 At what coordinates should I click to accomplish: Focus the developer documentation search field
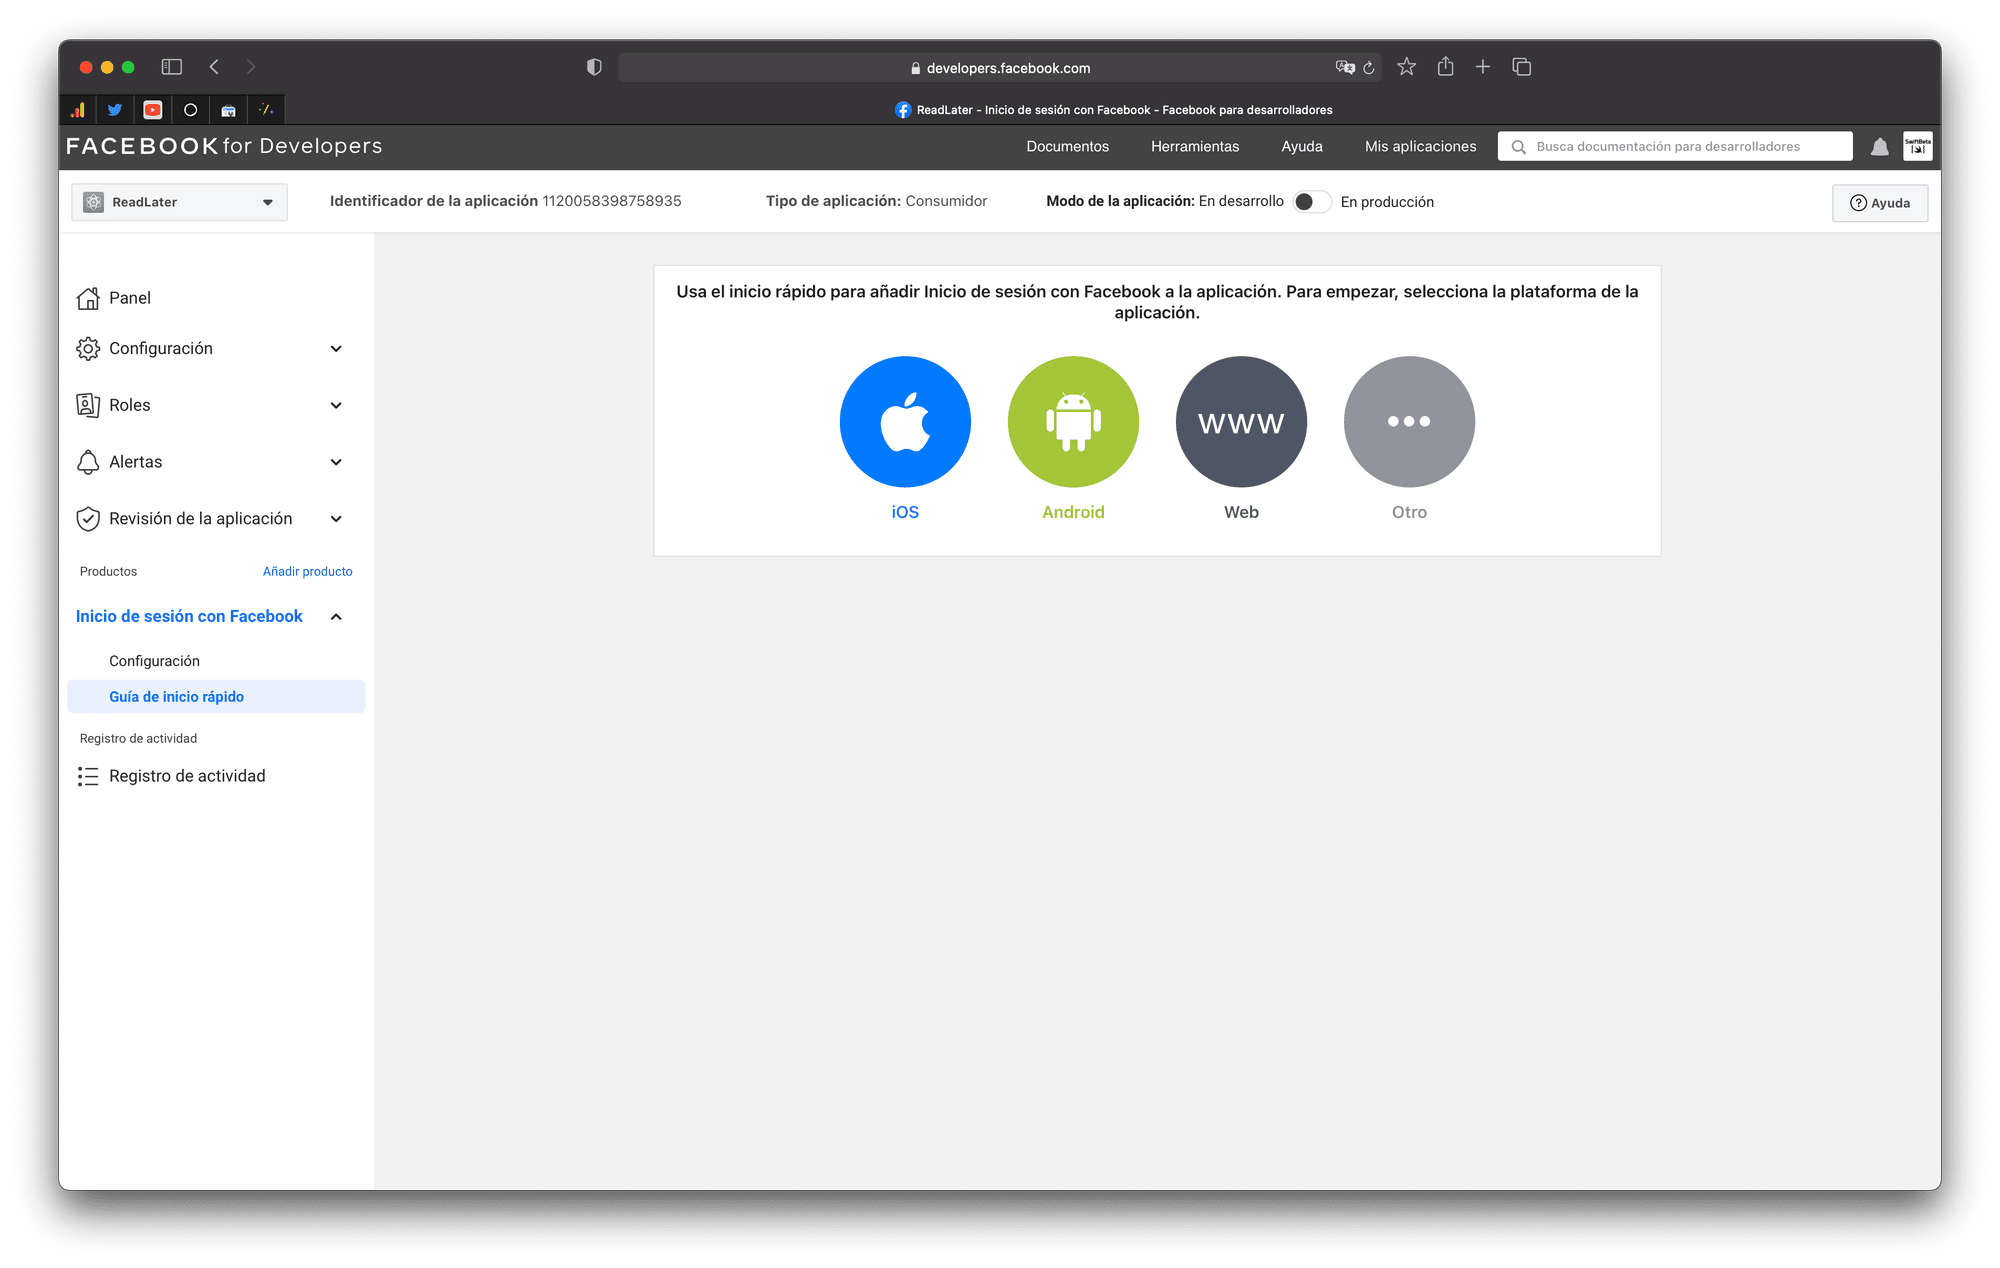click(x=1675, y=146)
